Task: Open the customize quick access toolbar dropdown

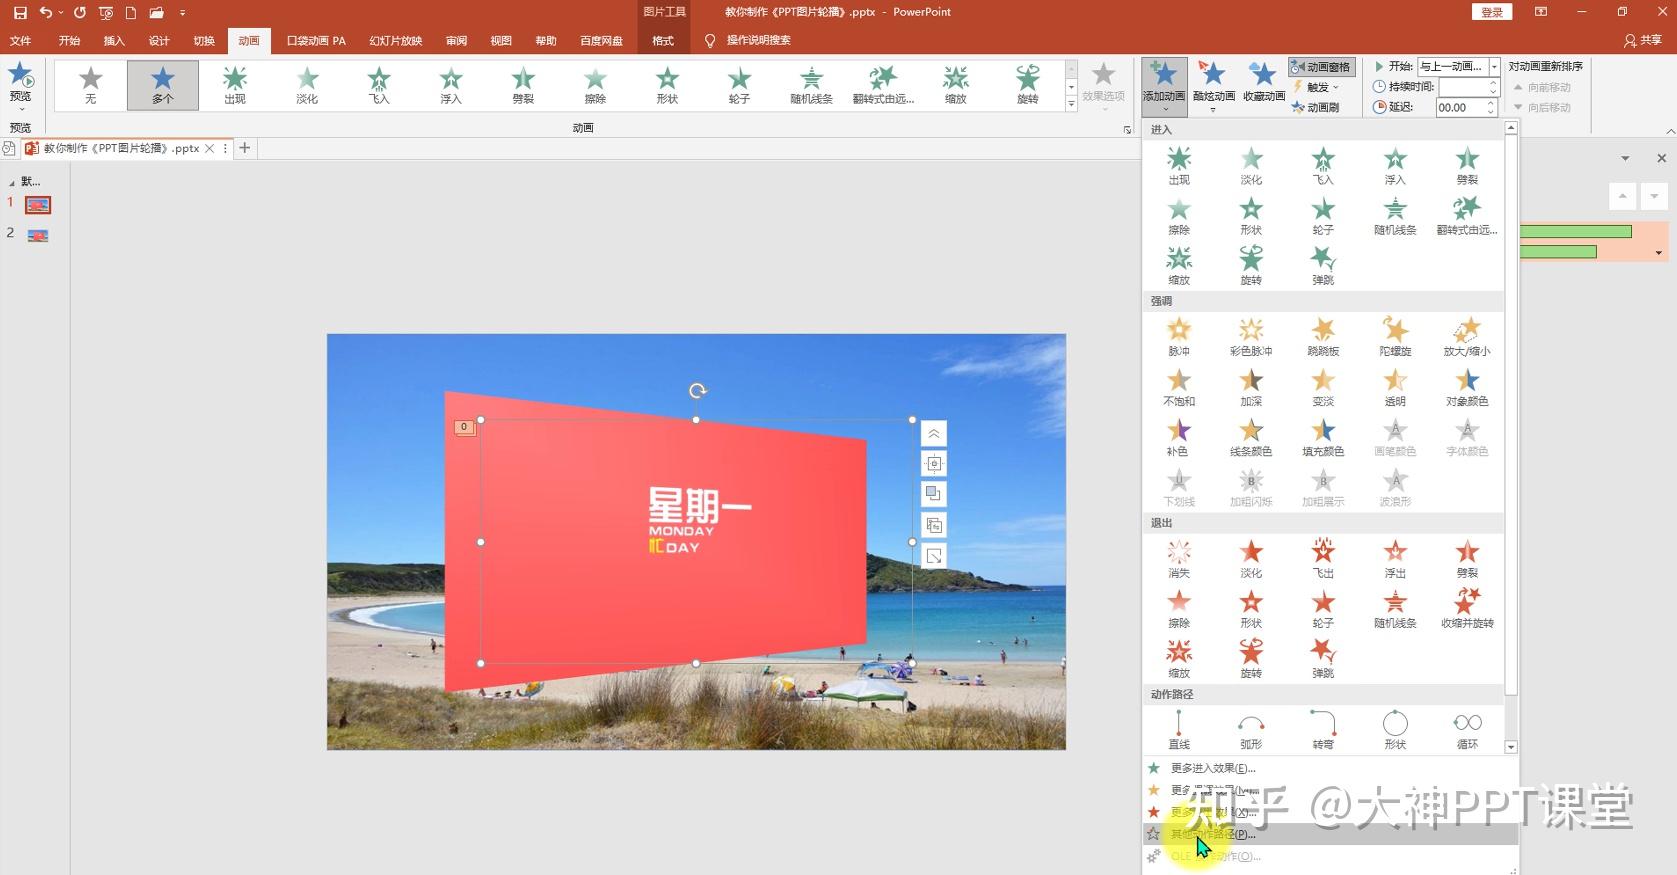Action: pos(182,12)
